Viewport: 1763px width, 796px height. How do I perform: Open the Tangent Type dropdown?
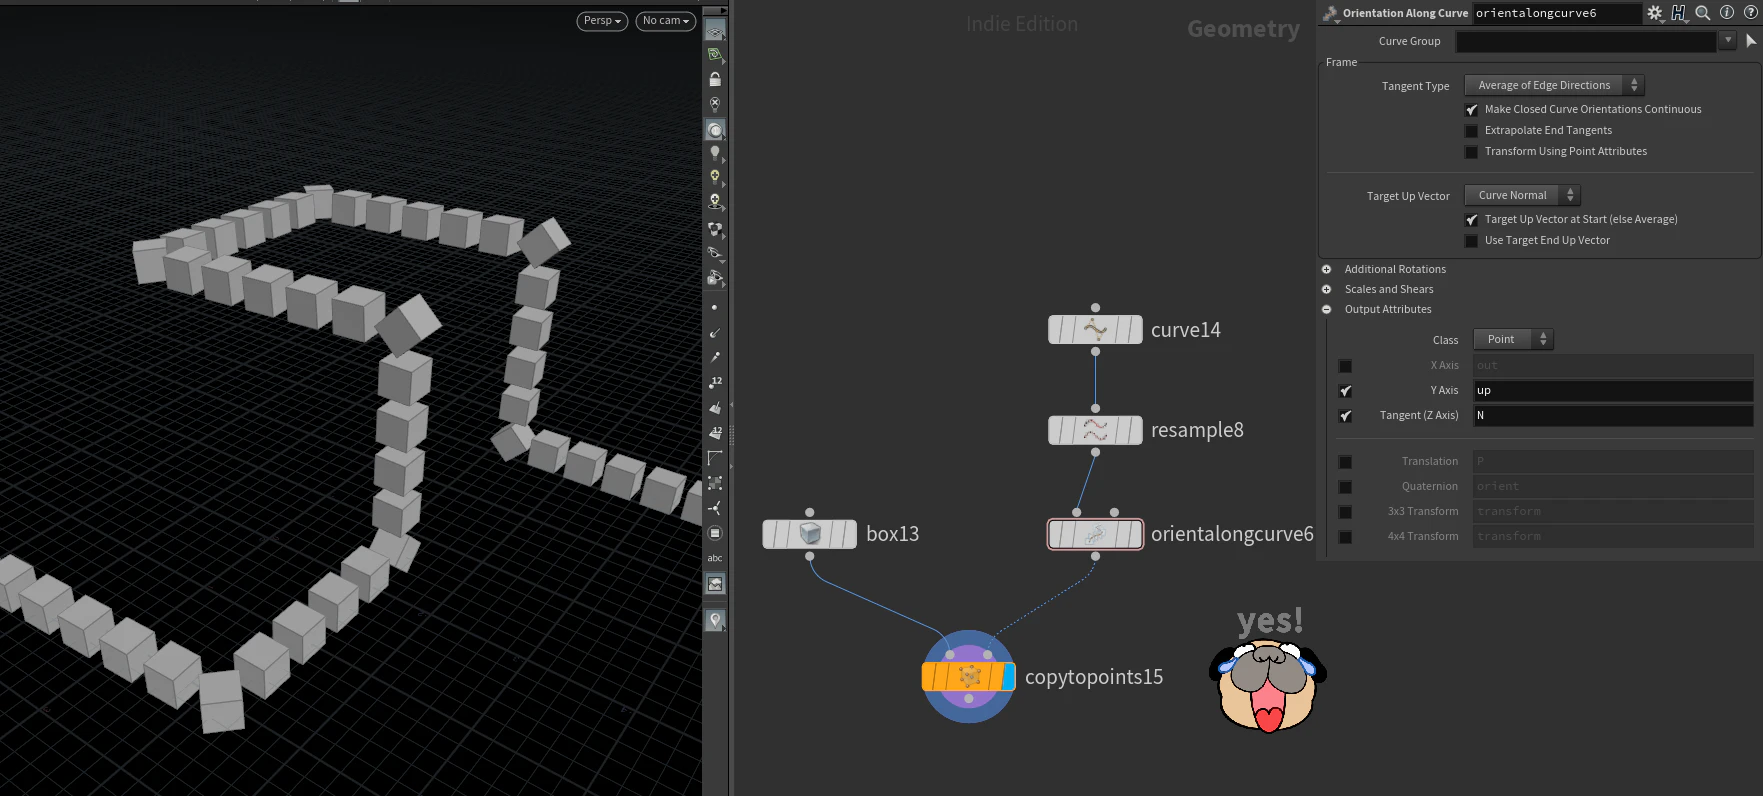(1554, 86)
